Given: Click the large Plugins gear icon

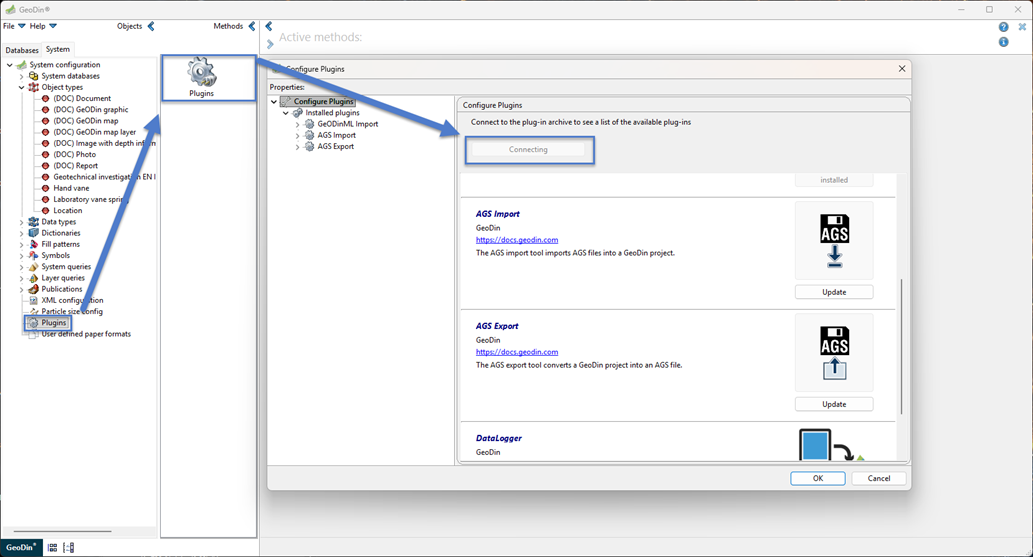Looking at the screenshot, I should coord(202,72).
